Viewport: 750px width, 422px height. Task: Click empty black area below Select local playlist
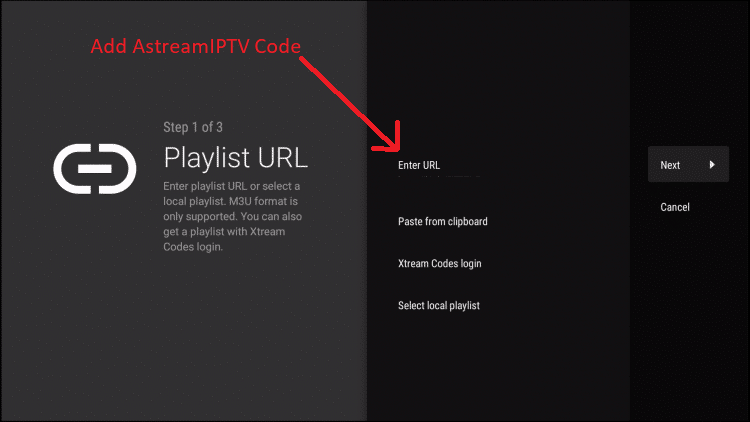click(497, 368)
